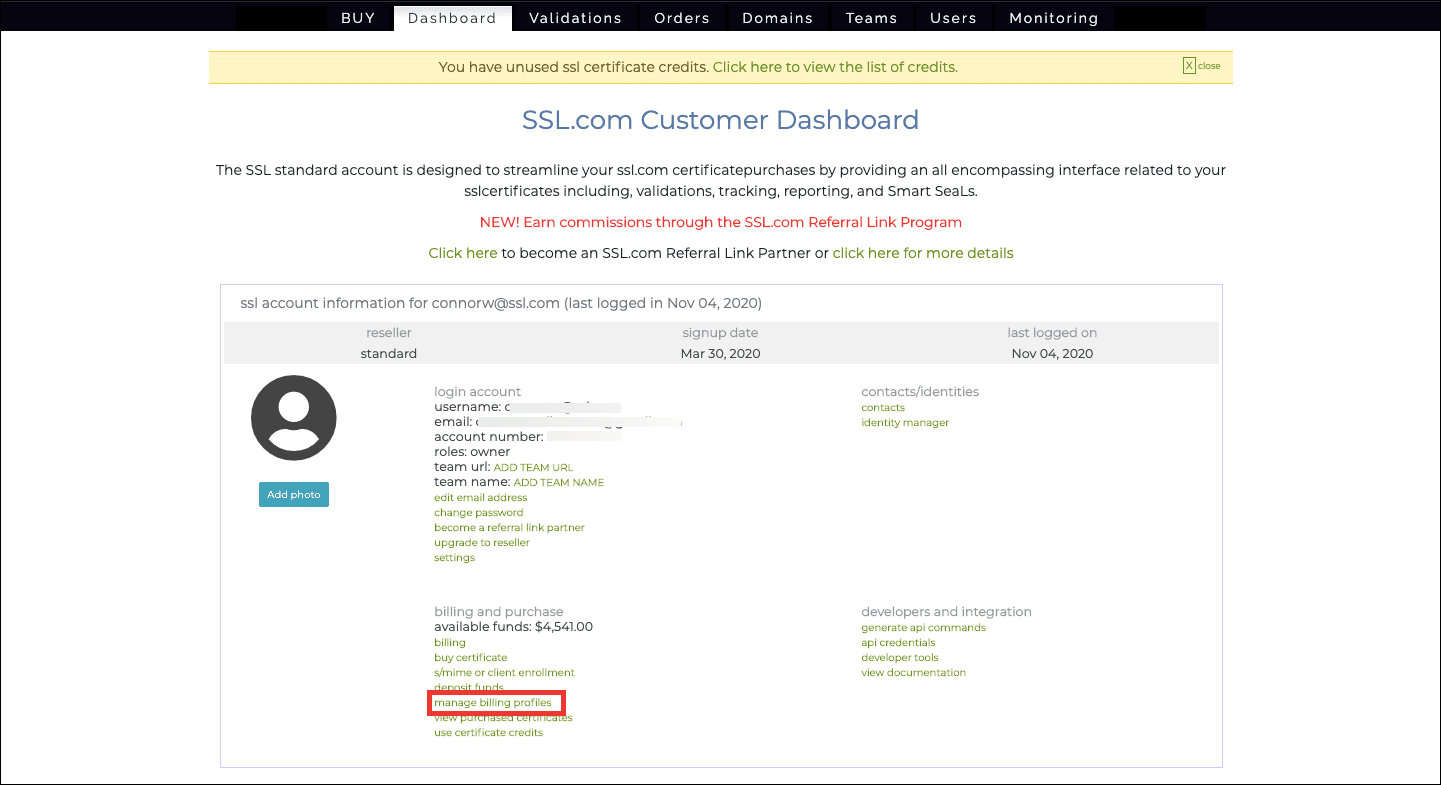Click upgrade to reseller link

point(481,543)
